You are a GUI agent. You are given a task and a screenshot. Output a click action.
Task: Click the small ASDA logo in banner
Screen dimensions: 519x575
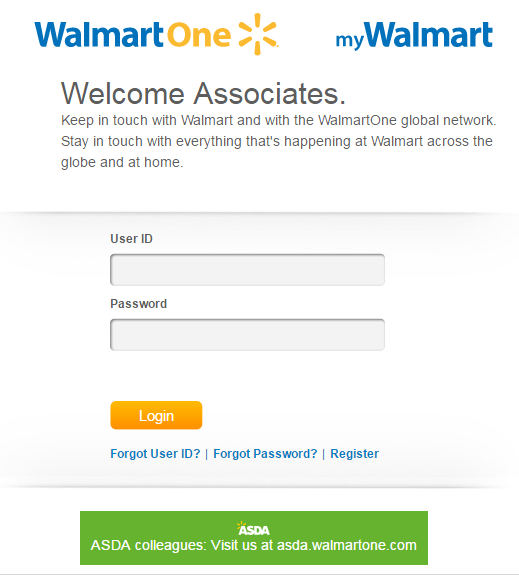pos(253,529)
